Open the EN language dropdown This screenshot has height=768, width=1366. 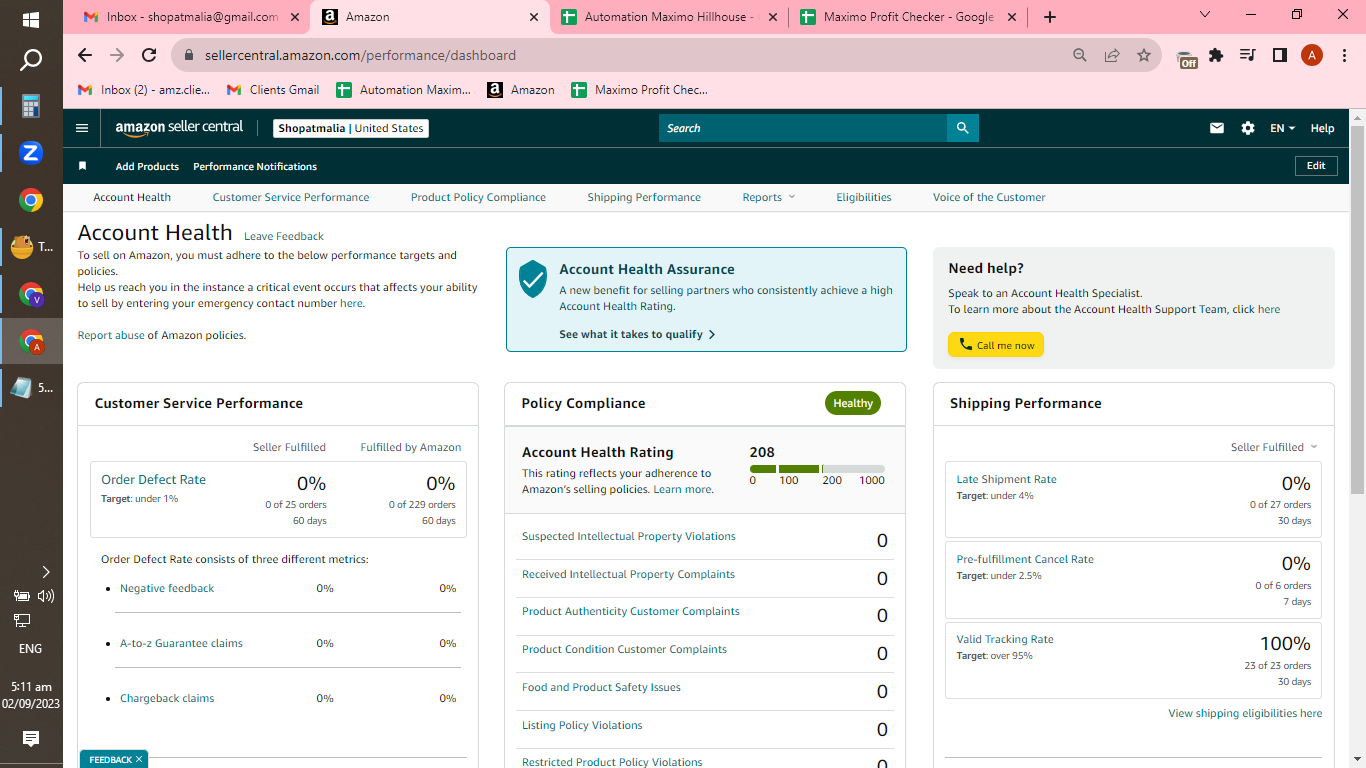(x=1282, y=128)
